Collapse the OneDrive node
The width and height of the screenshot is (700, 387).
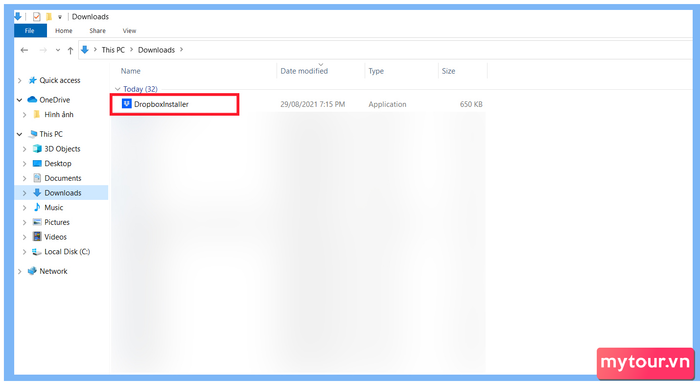(x=20, y=100)
